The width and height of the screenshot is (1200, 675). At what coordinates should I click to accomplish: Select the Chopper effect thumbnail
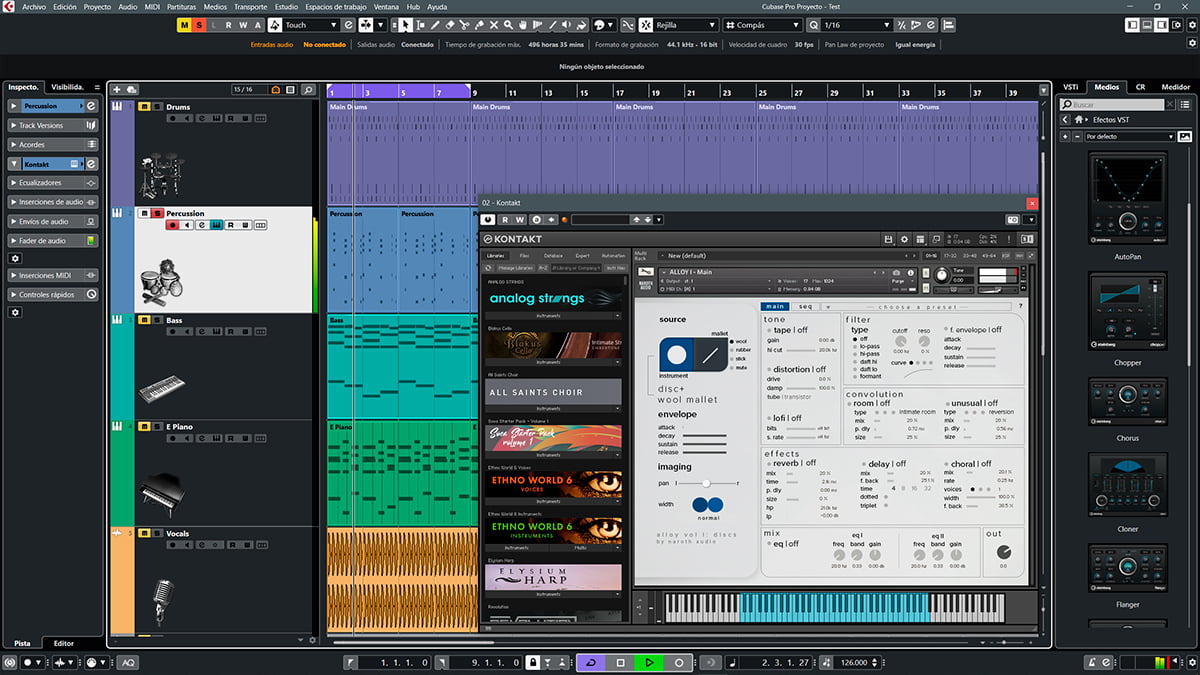tap(1127, 312)
